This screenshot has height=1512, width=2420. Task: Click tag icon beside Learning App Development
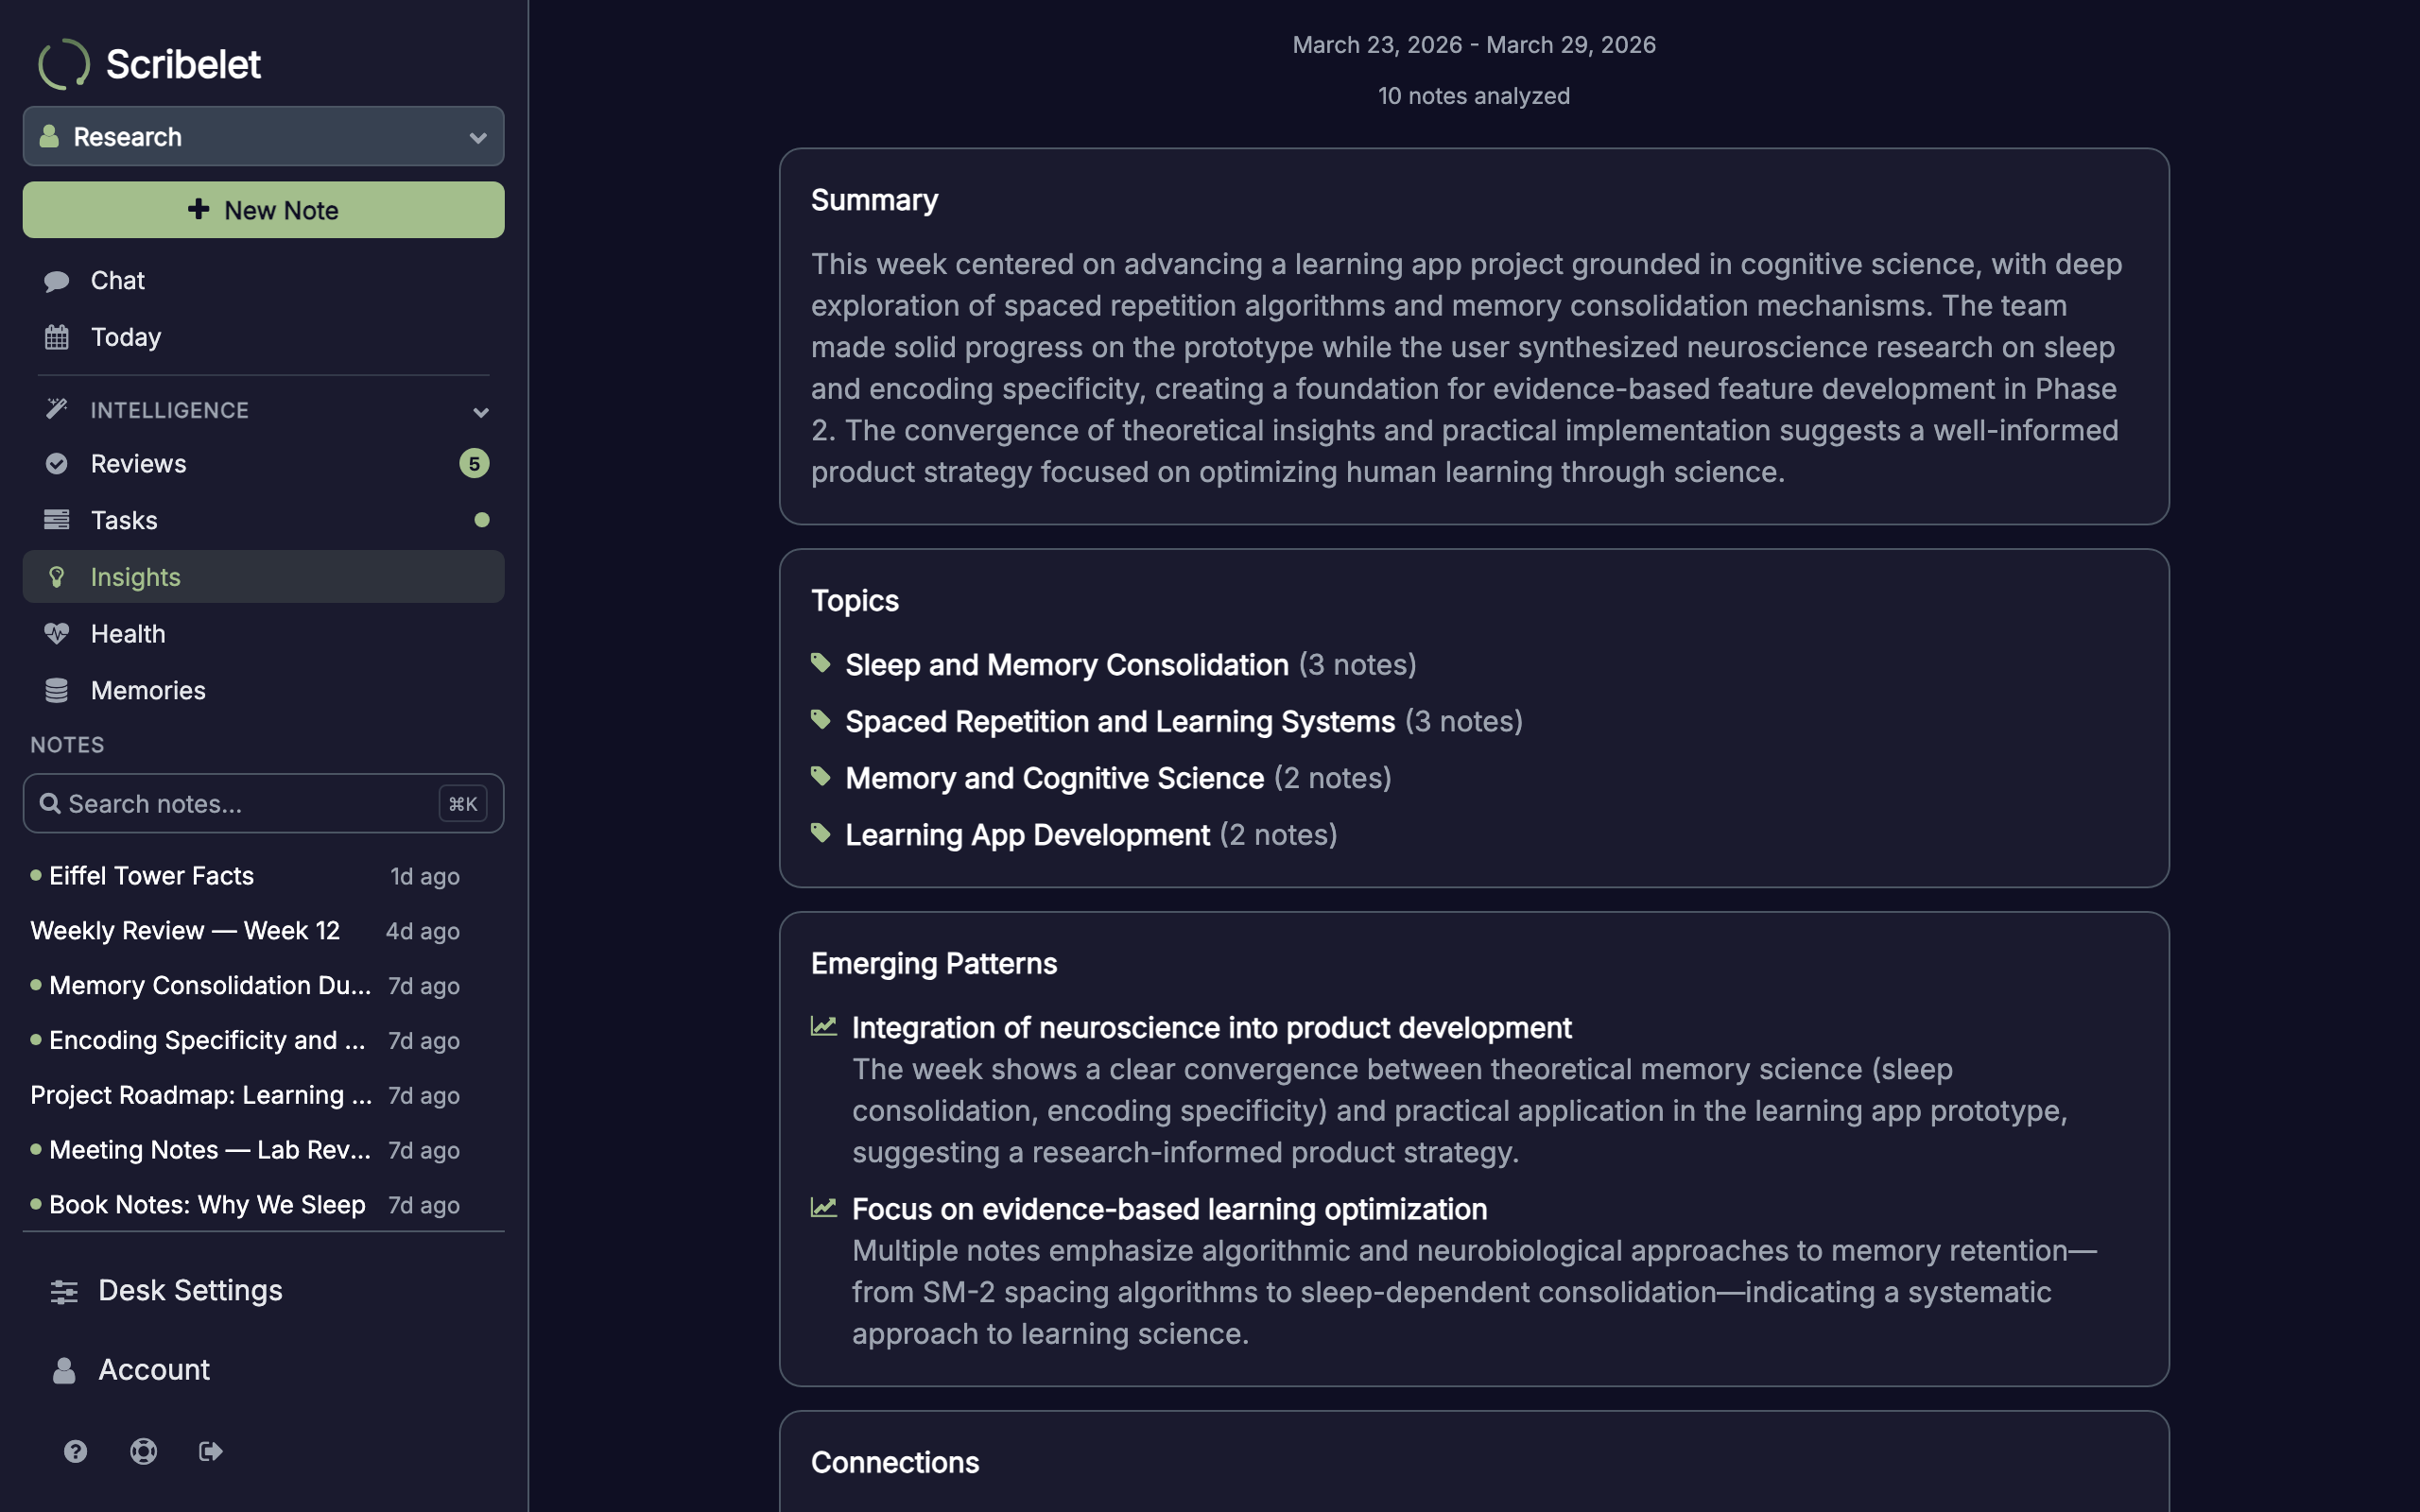pyautogui.click(x=821, y=833)
